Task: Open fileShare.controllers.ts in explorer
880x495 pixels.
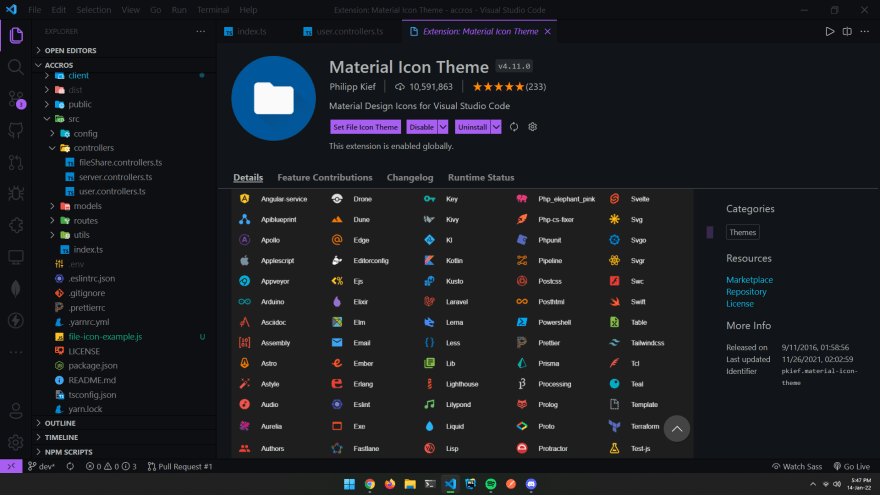Action: click(x=120, y=163)
